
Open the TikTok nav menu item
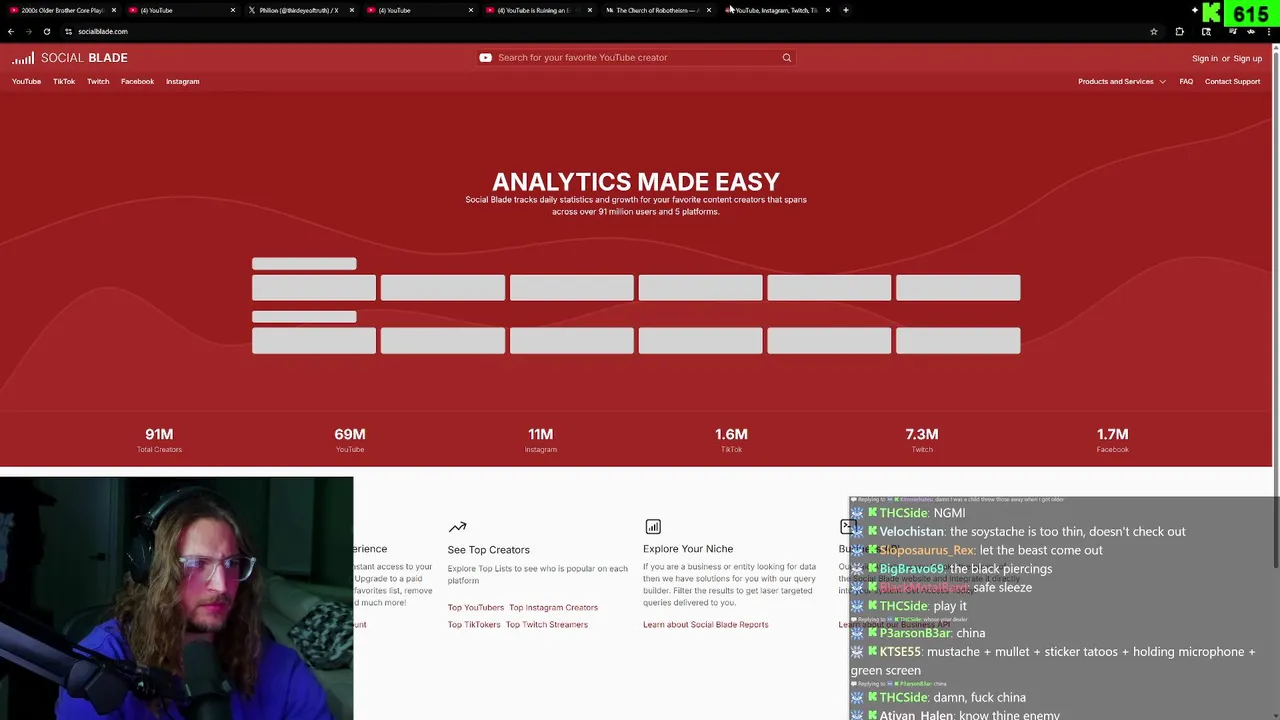pos(64,82)
